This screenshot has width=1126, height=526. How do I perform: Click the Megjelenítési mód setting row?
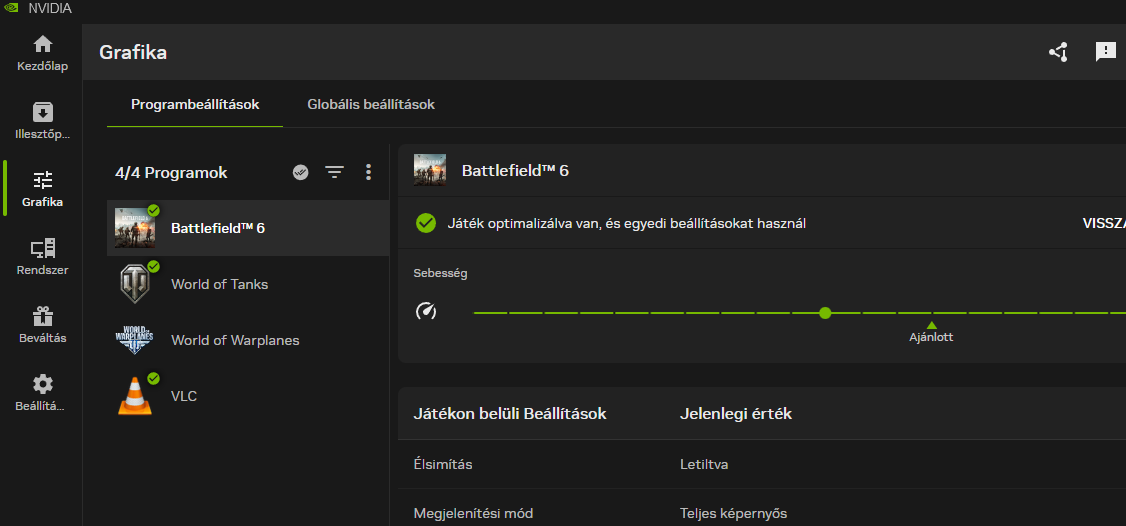762,507
